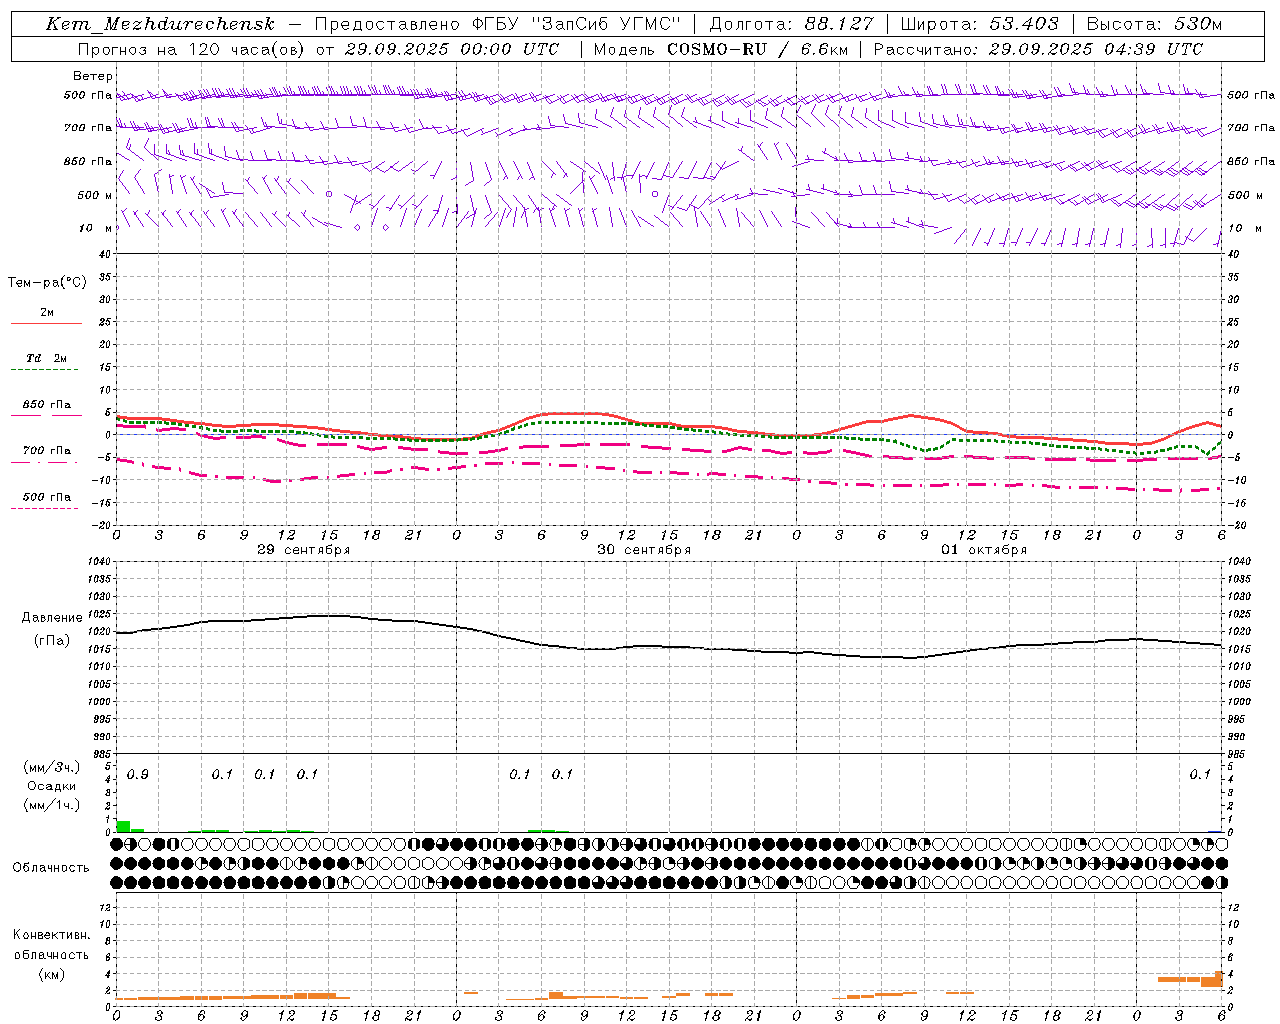Click the '0.9' precipitation amount

pyautogui.click(x=137, y=775)
